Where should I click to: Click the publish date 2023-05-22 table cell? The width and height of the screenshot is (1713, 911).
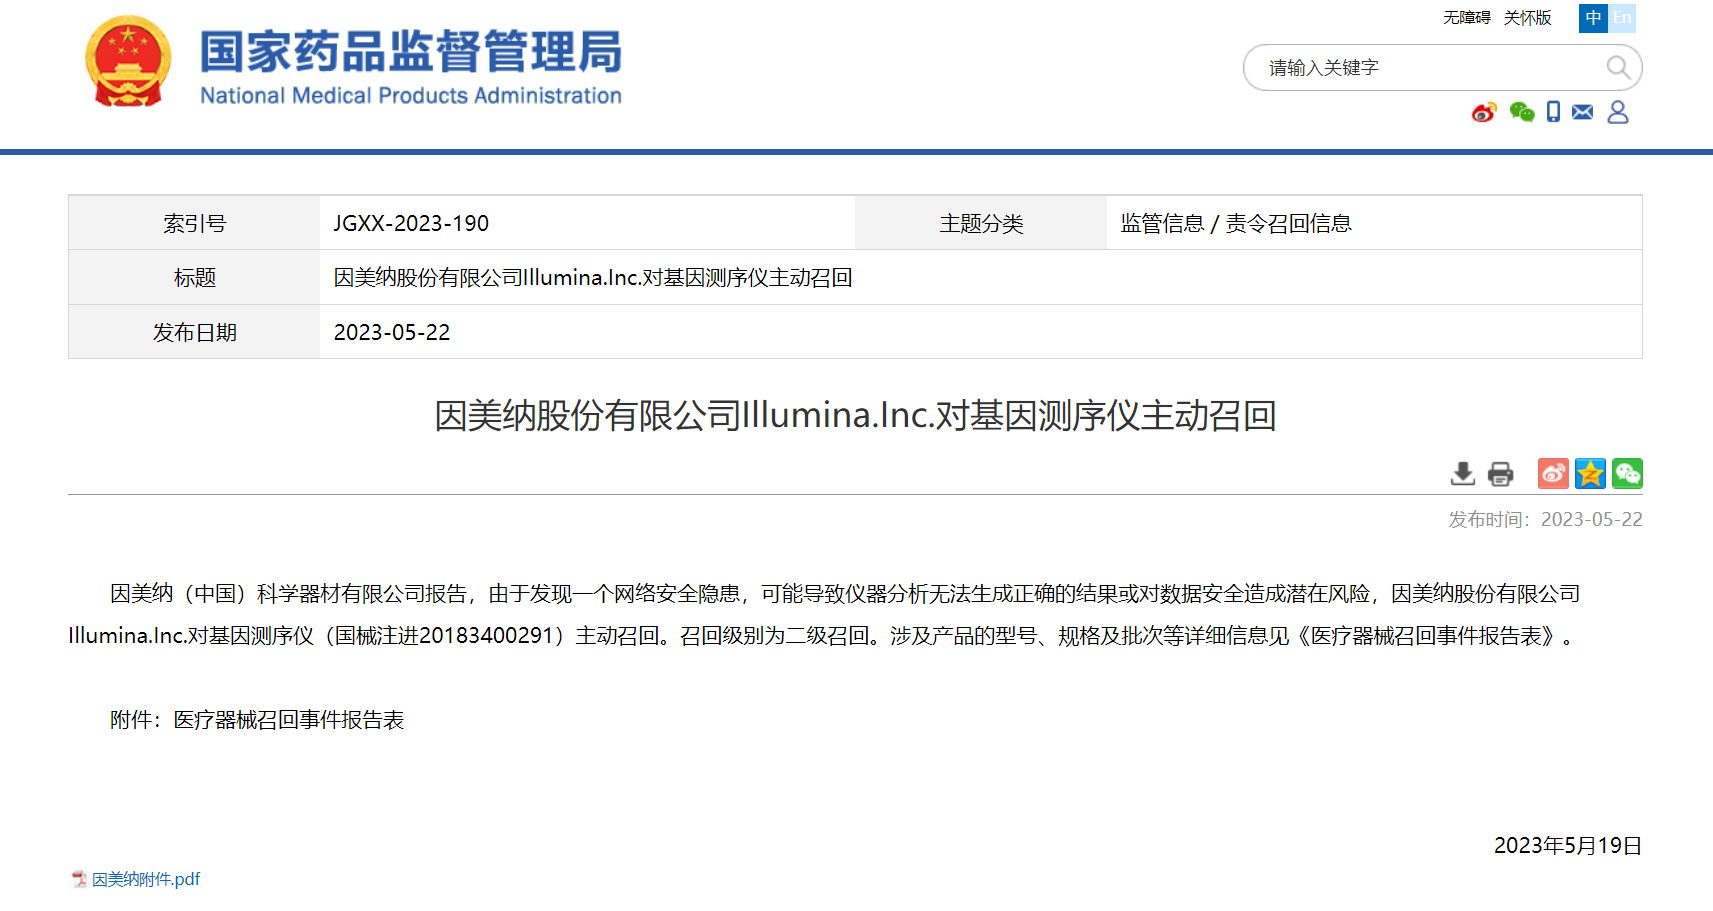[980, 332]
